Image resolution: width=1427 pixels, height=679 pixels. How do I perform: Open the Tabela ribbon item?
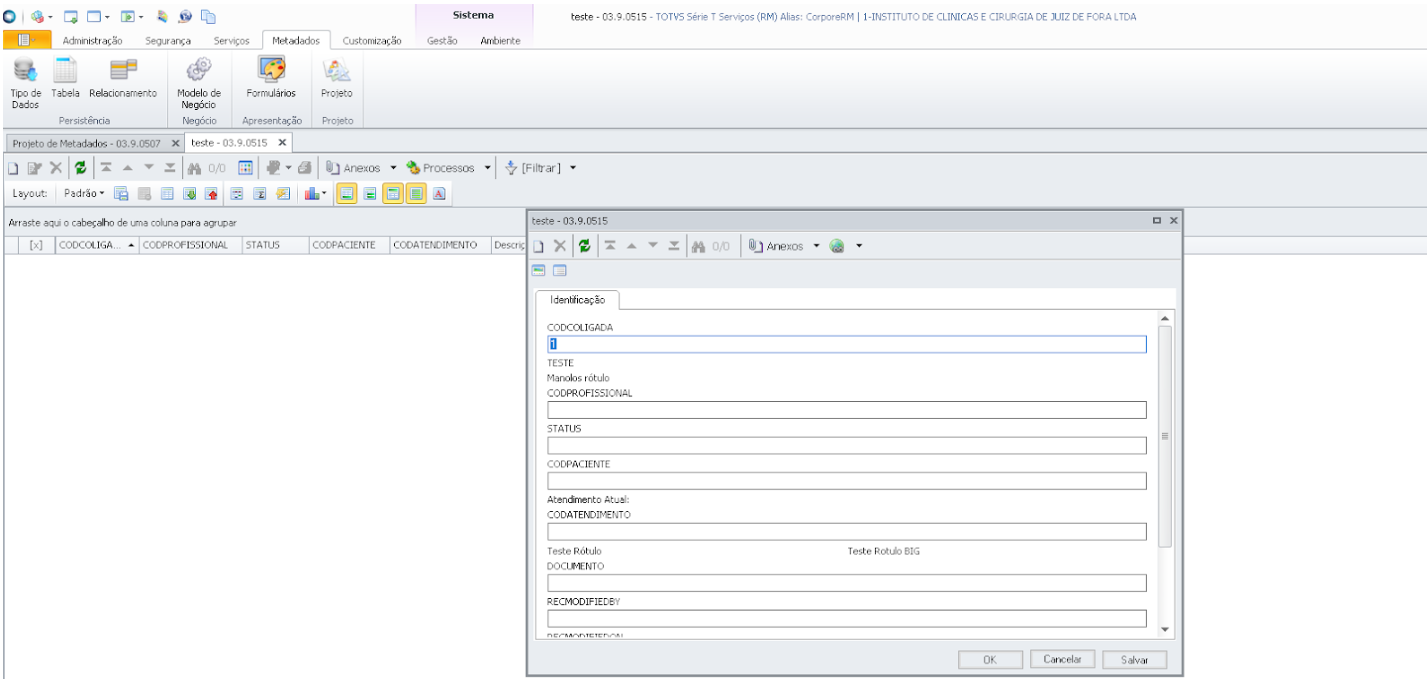[65, 77]
